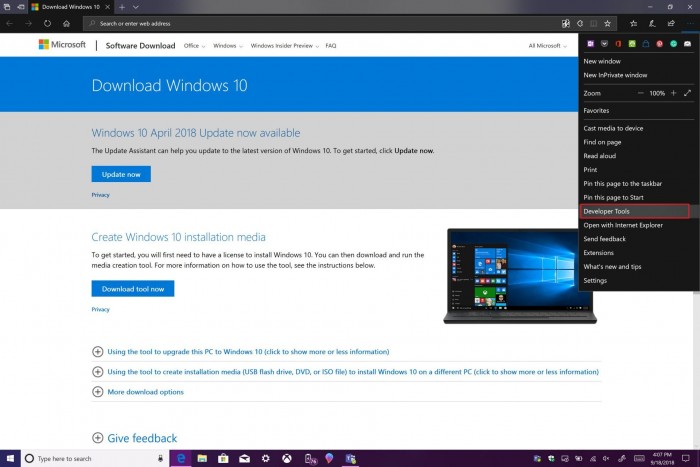Click the full screen arrow next to Zoom

[688, 93]
